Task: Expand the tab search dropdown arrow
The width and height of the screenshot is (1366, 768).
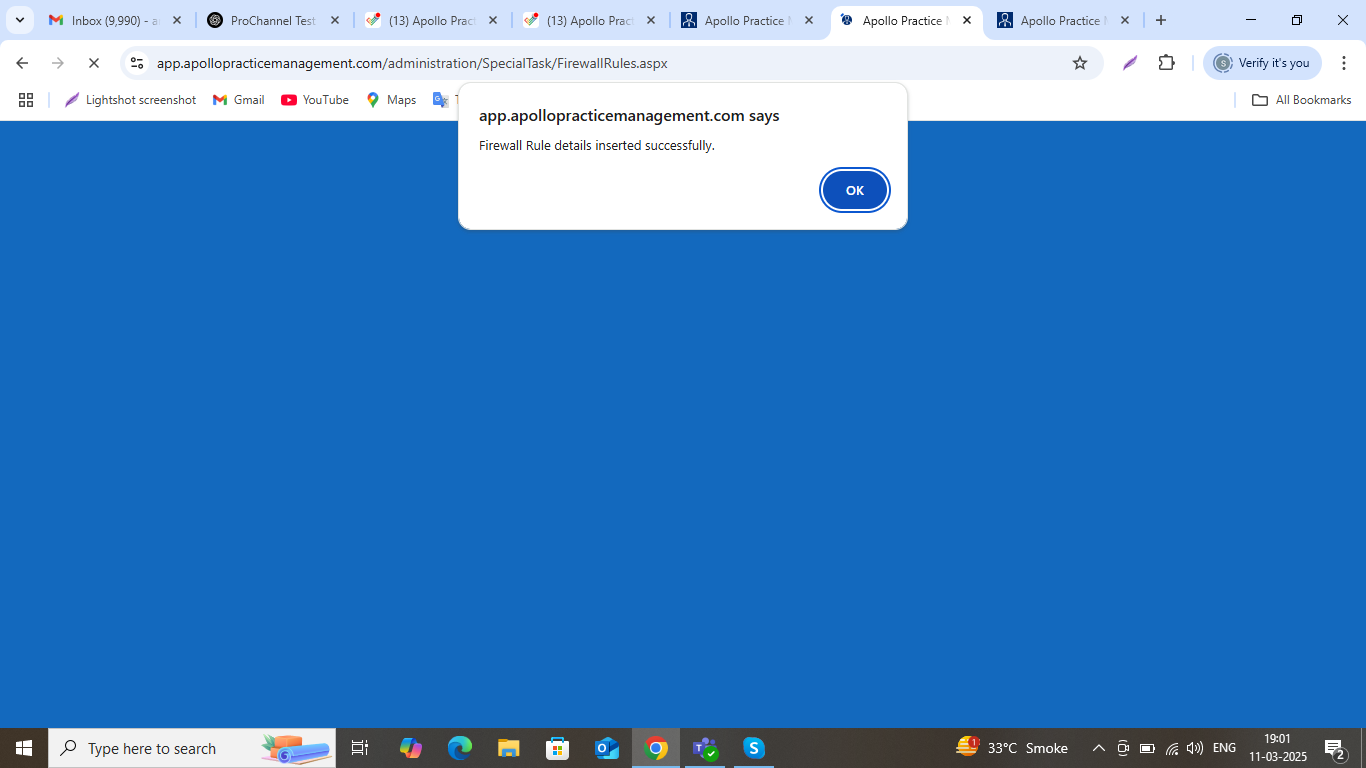Action: 19,20
